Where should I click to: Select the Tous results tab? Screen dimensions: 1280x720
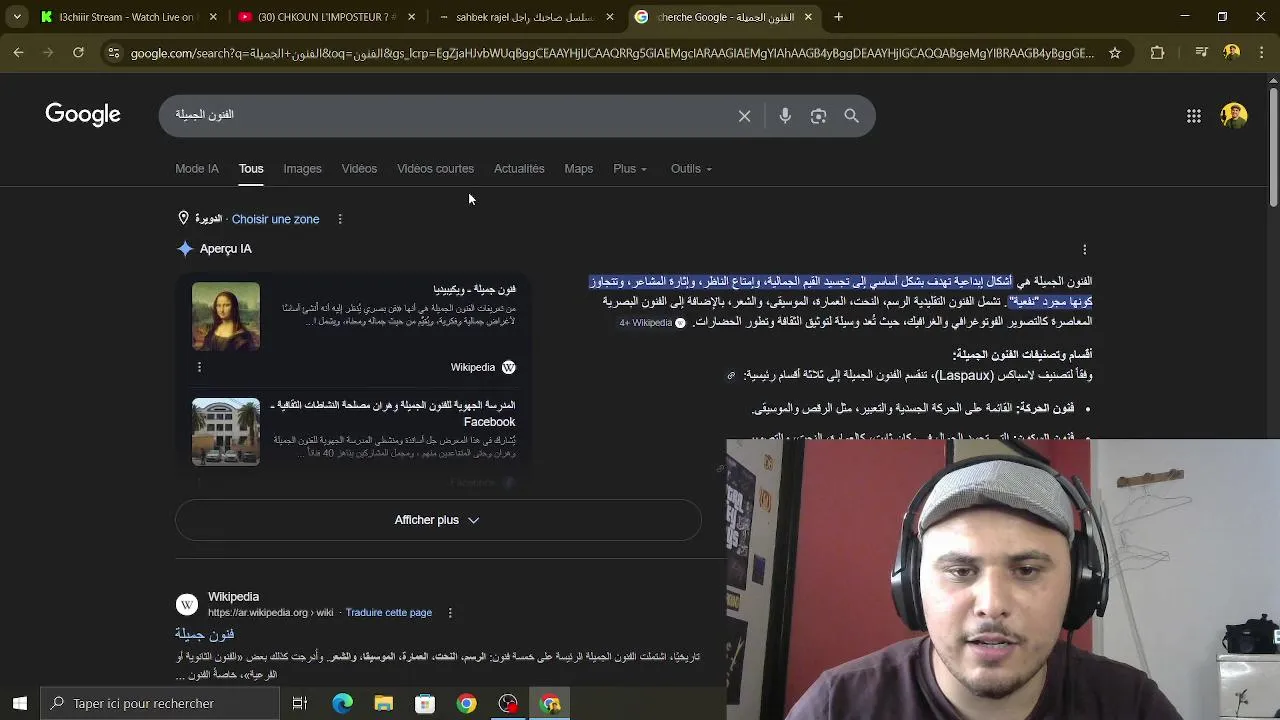coord(251,169)
